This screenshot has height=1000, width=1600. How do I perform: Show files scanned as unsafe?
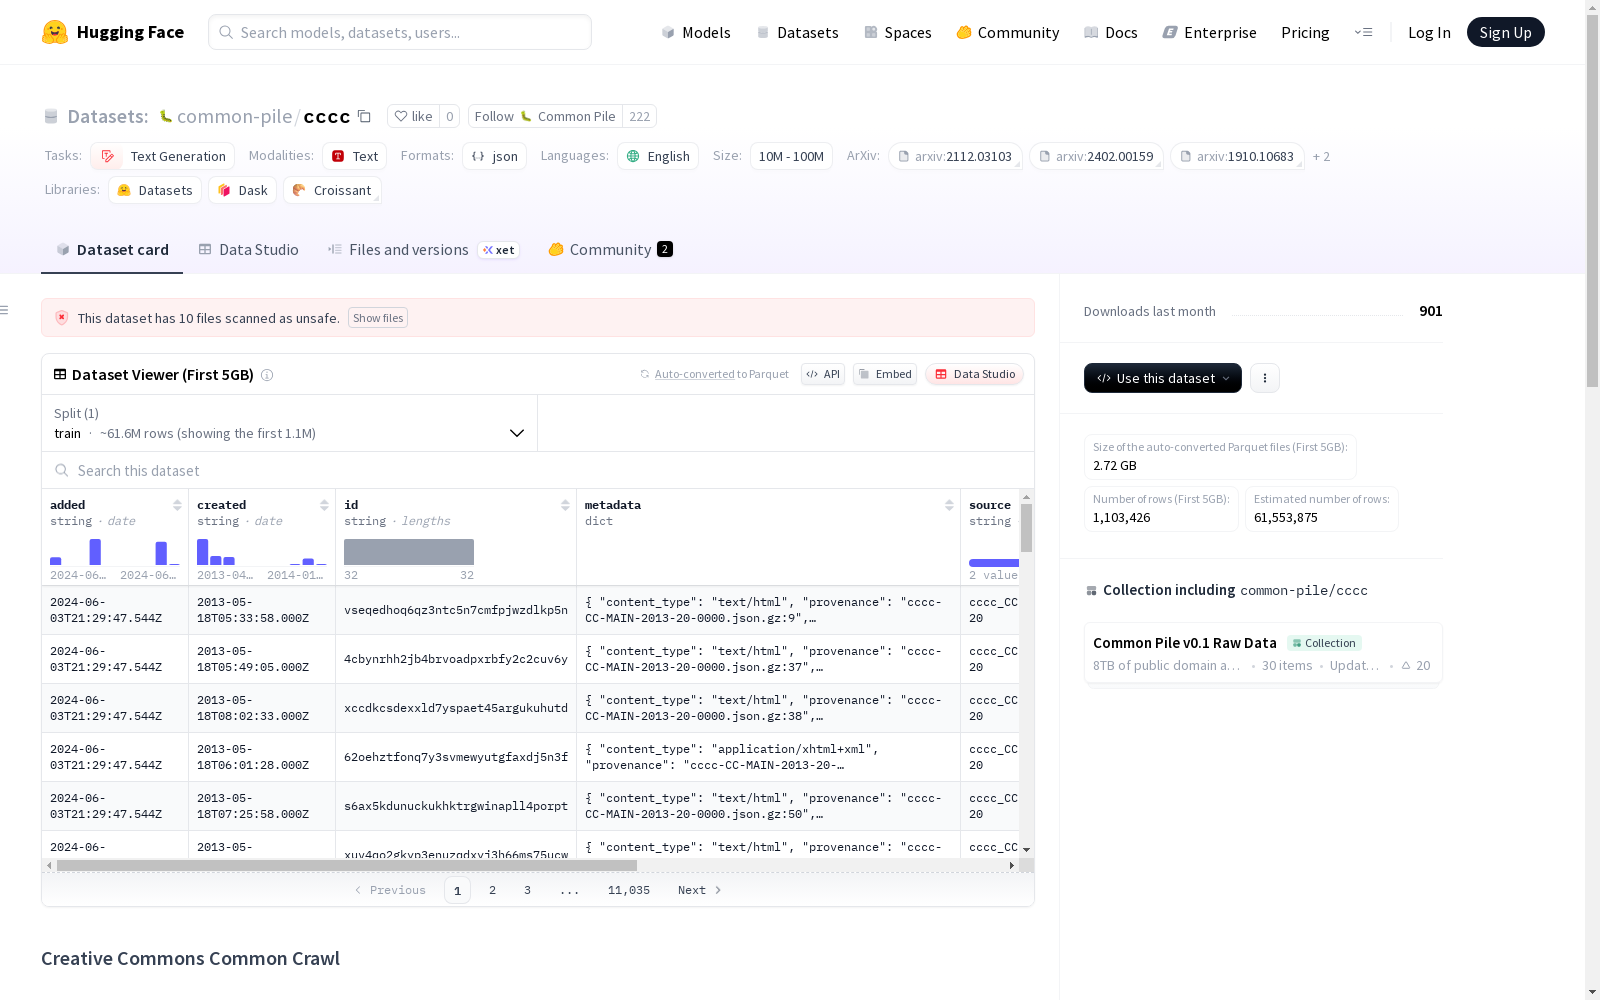tap(378, 318)
